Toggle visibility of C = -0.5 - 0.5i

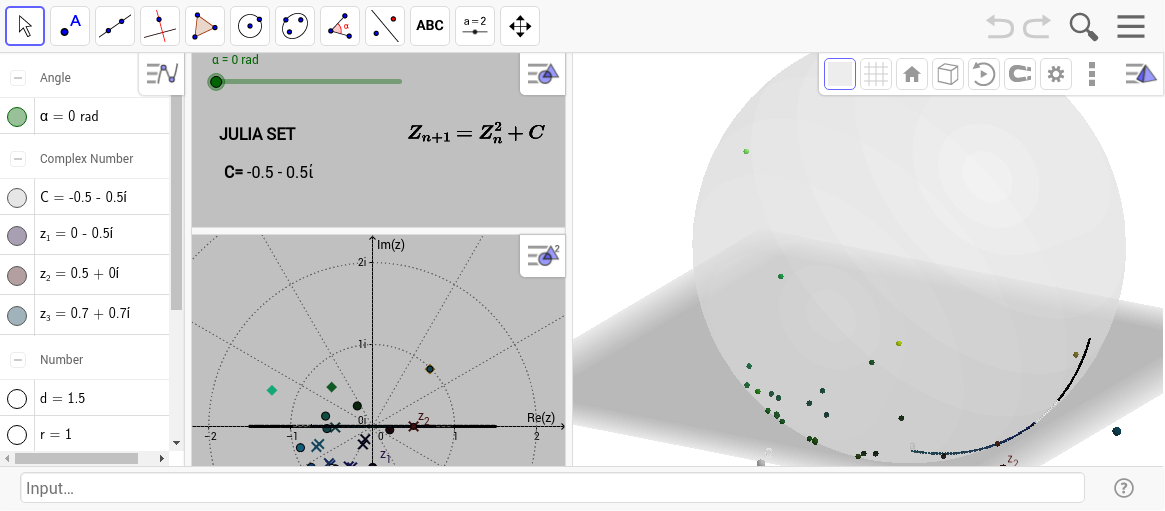[17, 198]
